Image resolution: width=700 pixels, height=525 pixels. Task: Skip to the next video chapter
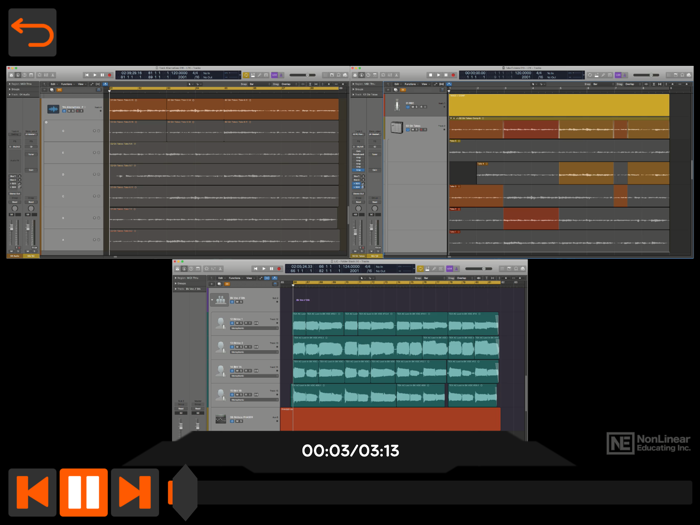pos(135,492)
